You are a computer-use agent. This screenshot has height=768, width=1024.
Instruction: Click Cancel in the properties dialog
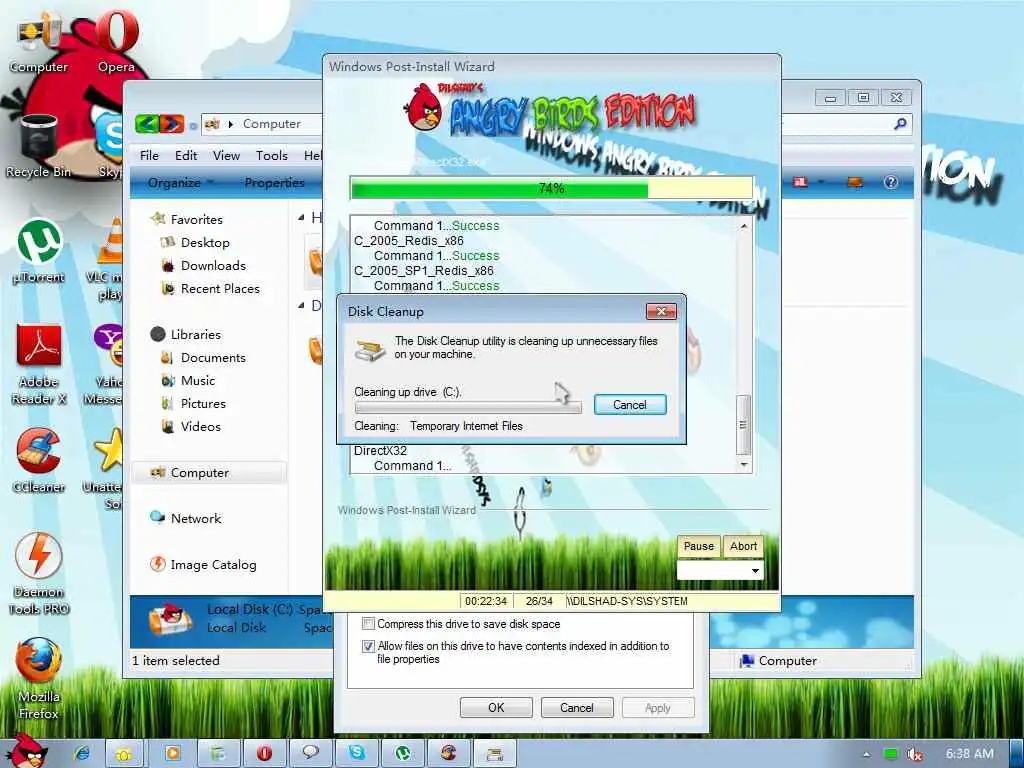pos(577,707)
